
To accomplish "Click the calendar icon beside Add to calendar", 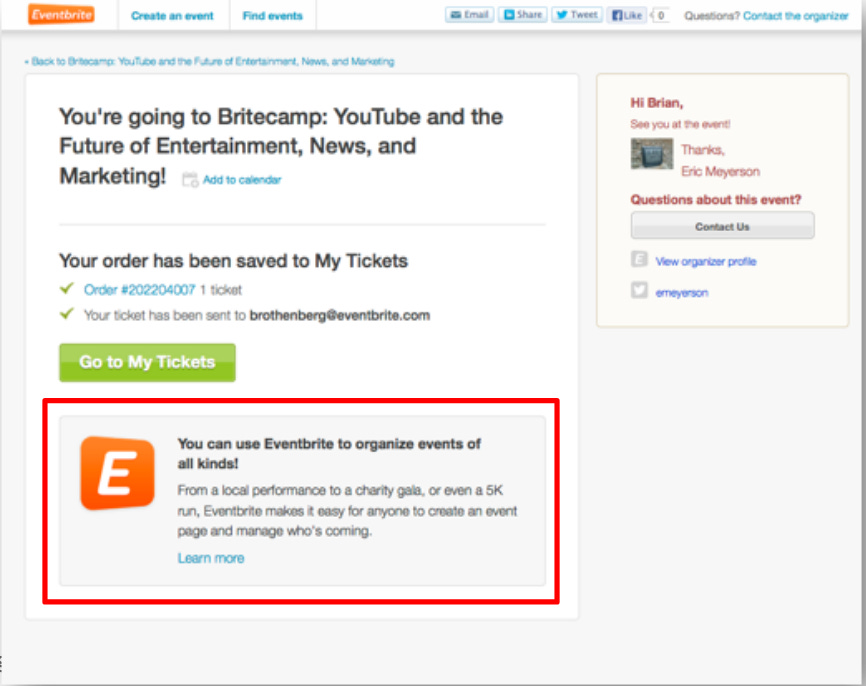I will click(191, 179).
